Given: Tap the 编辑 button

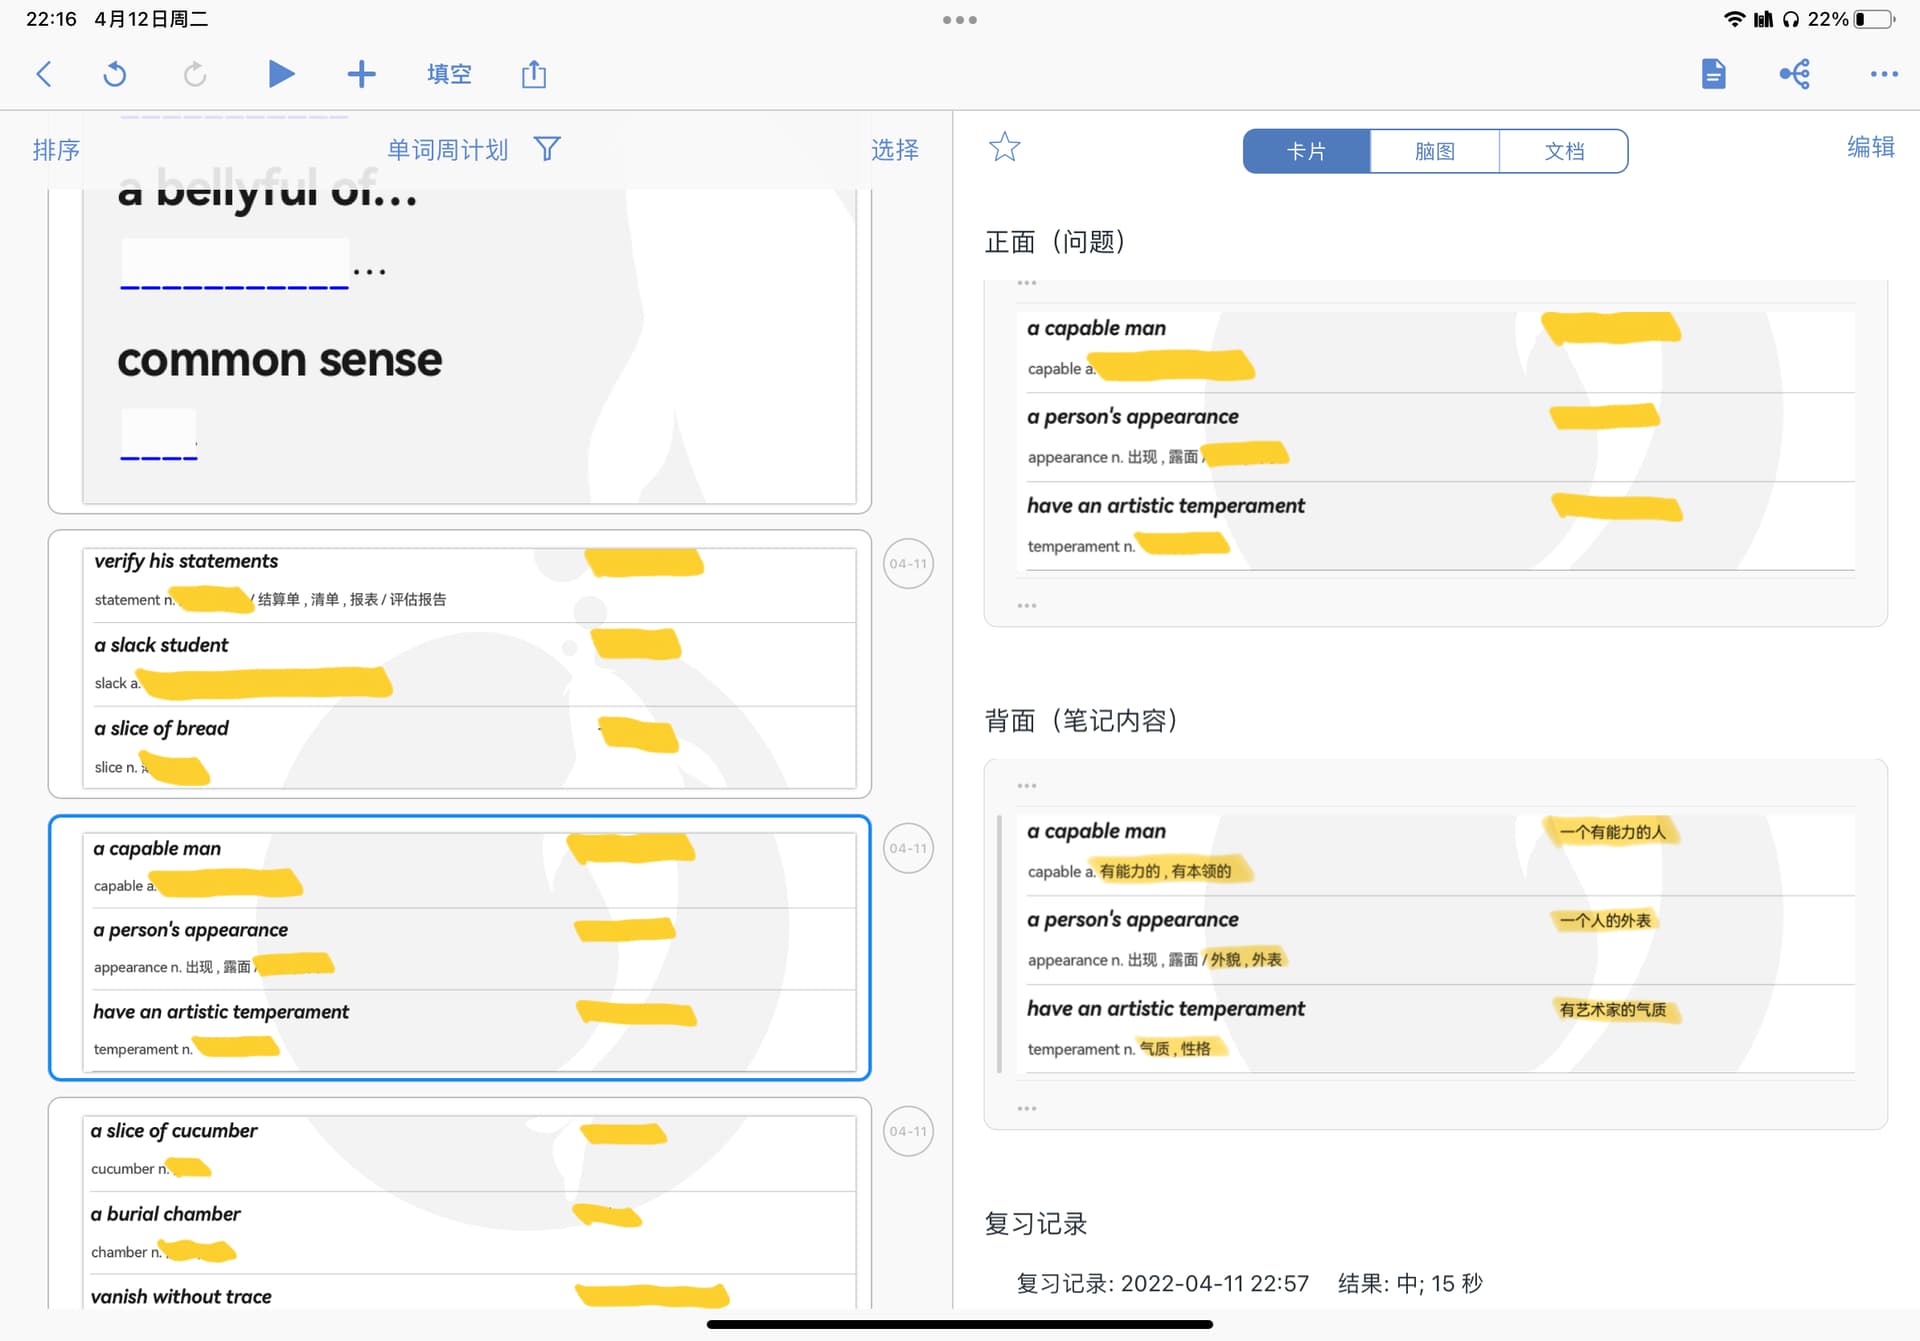Looking at the screenshot, I should [x=1870, y=147].
